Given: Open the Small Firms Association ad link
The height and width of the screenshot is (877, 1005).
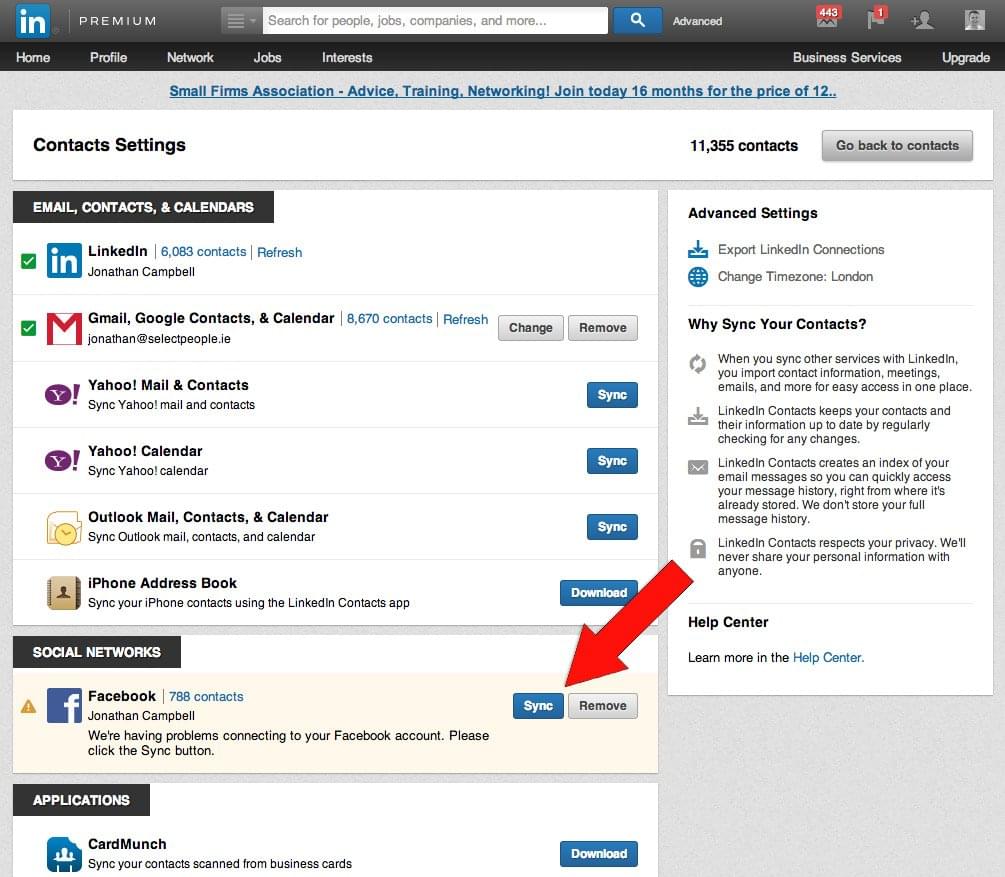Looking at the screenshot, I should 502,91.
